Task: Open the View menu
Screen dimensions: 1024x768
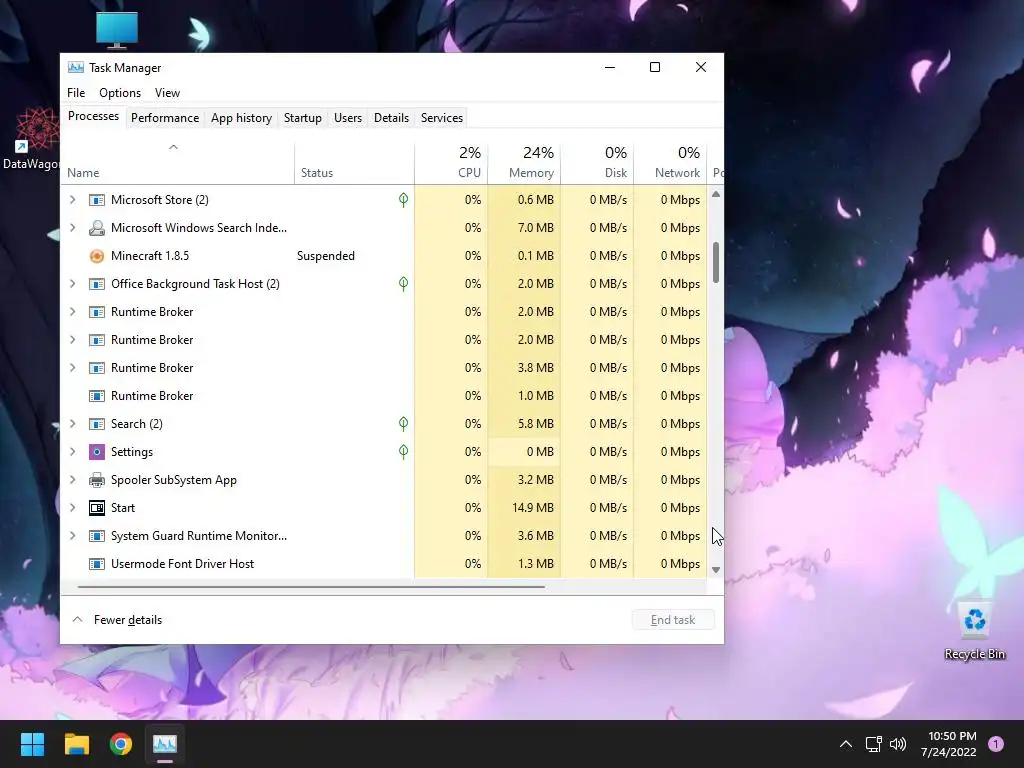Action: 167,93
